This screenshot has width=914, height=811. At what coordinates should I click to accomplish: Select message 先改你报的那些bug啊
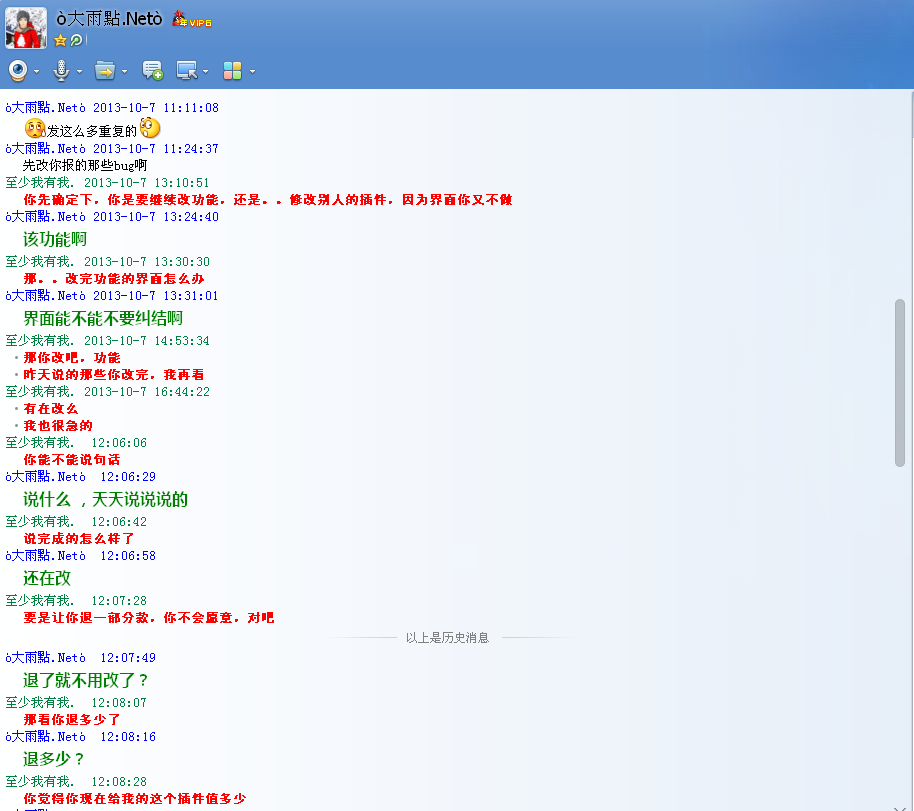tap(85, 166)
